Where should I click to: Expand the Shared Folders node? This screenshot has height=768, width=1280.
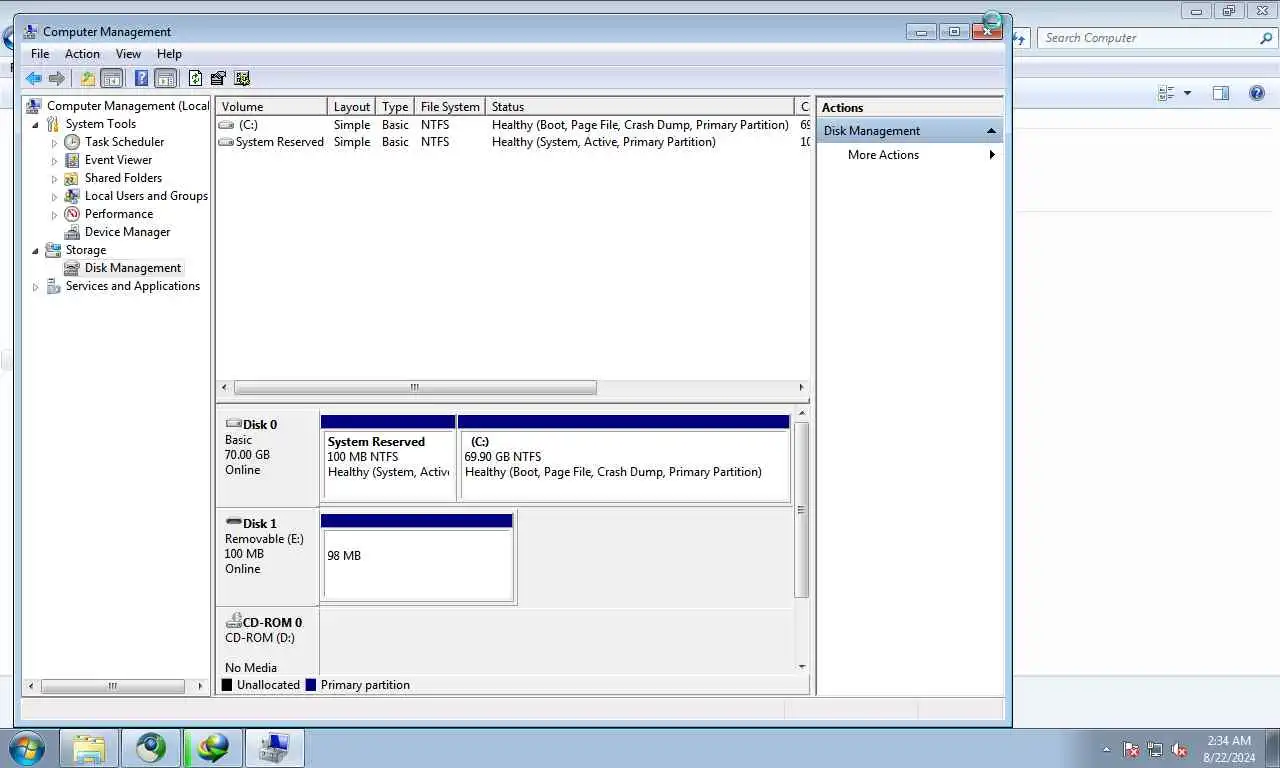click(x=54, y=178)
